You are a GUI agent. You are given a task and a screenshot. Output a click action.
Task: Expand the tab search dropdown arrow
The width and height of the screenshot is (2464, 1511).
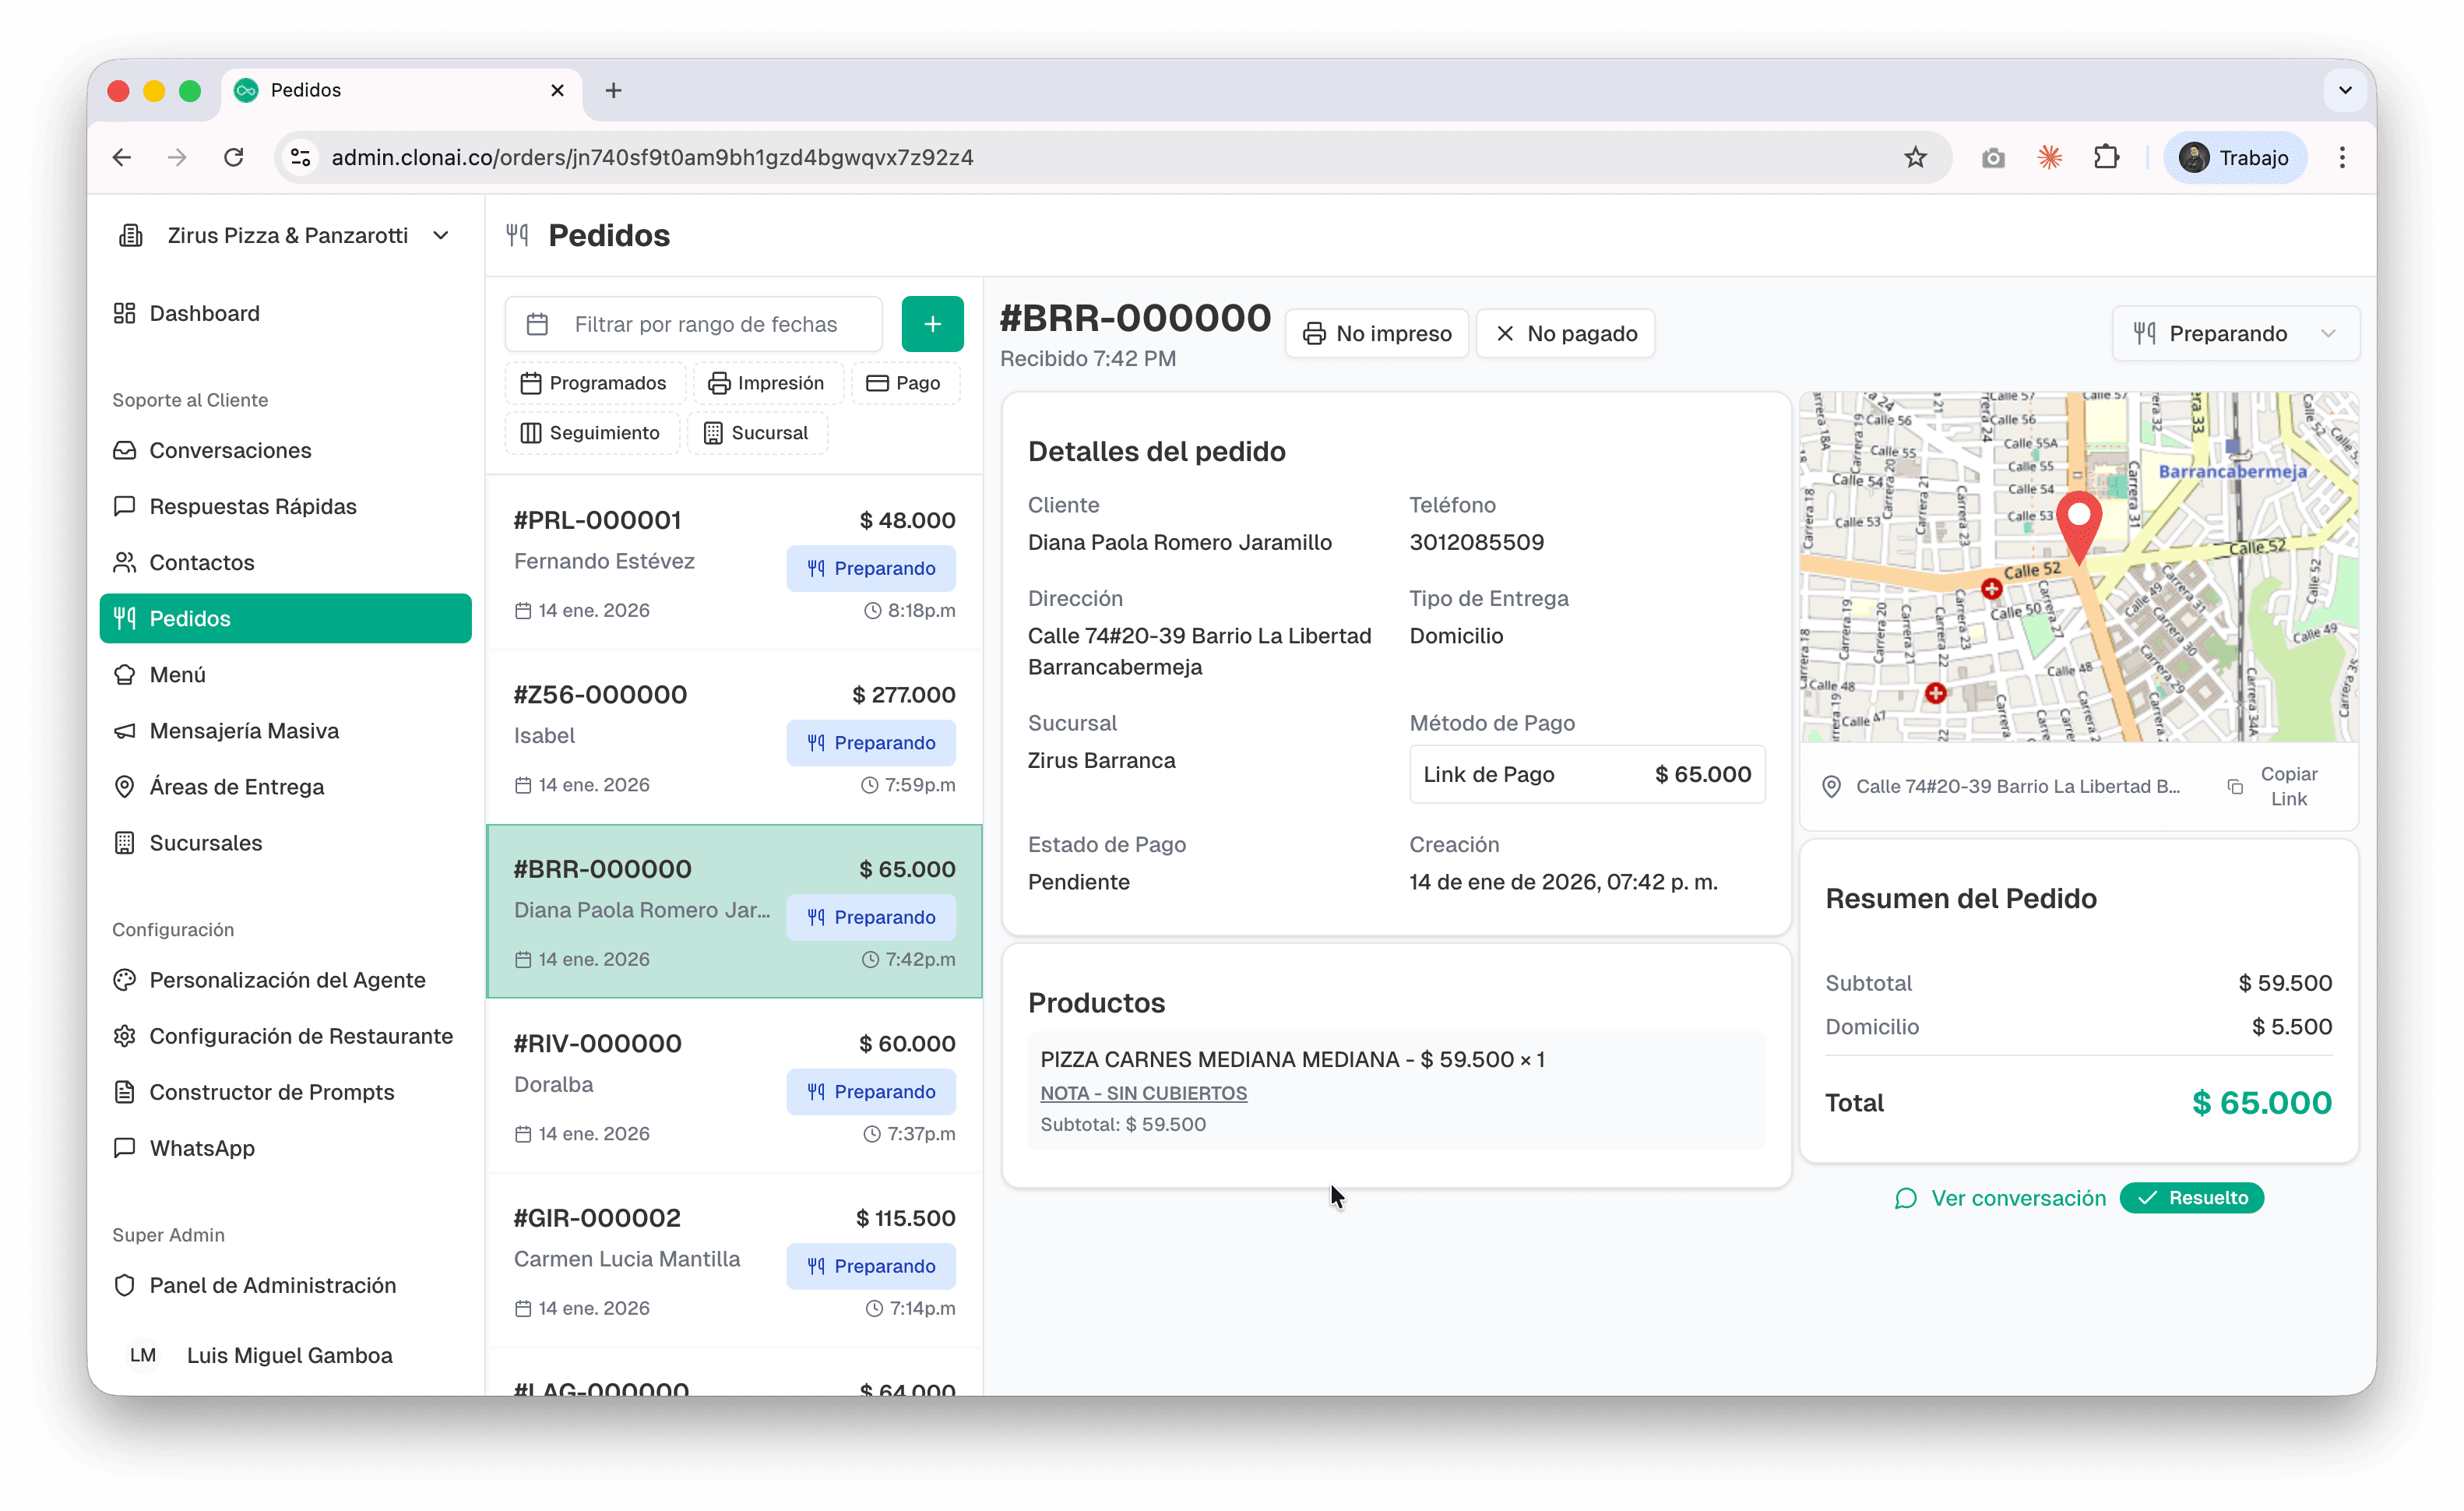click(2345, 90)
